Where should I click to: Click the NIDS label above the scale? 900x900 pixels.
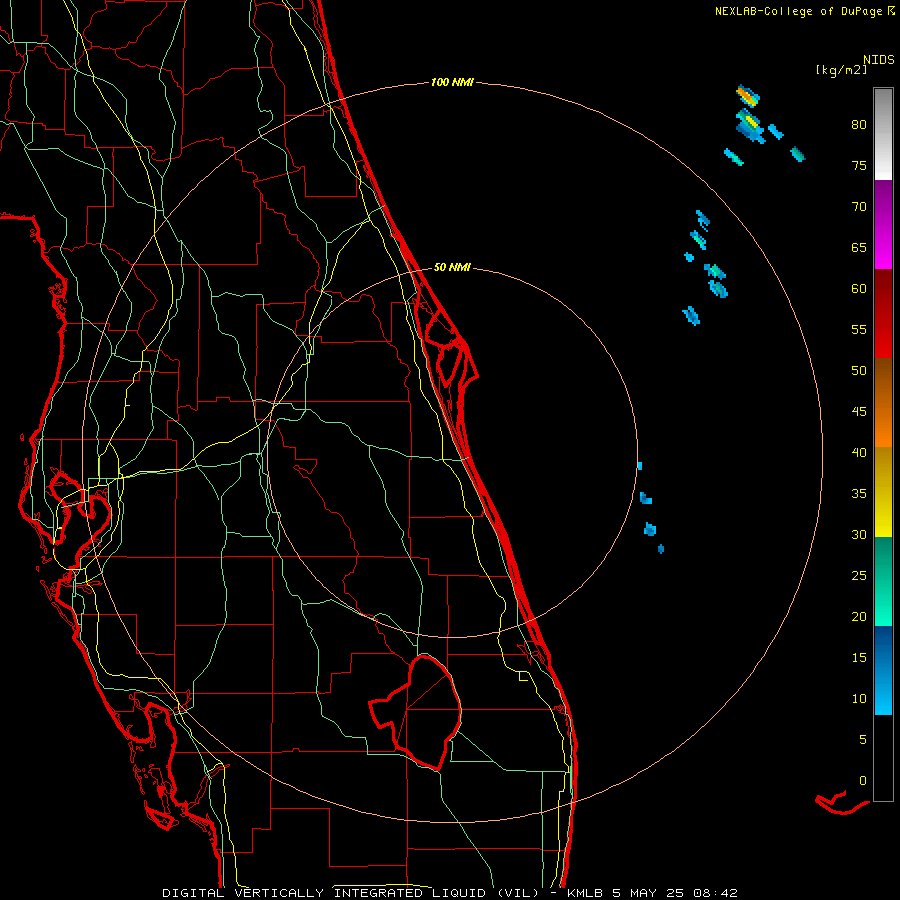(878, 60)
